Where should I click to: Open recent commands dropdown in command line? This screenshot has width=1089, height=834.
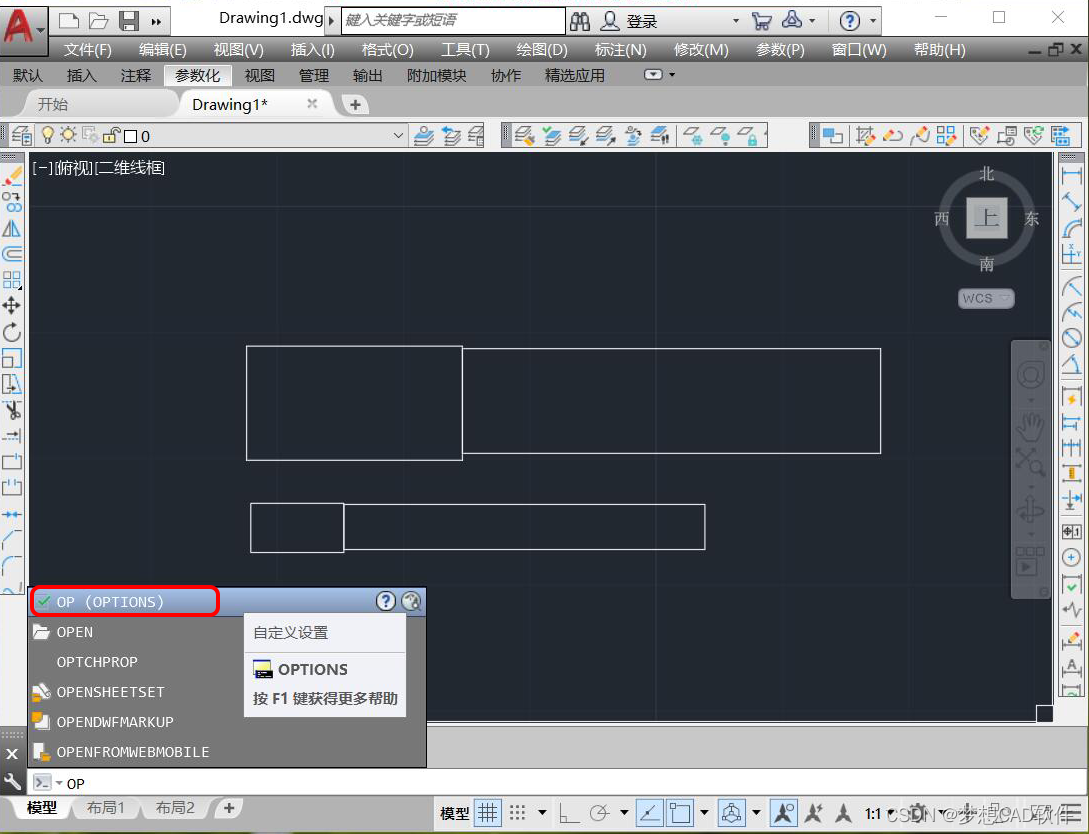click(59, 783)
